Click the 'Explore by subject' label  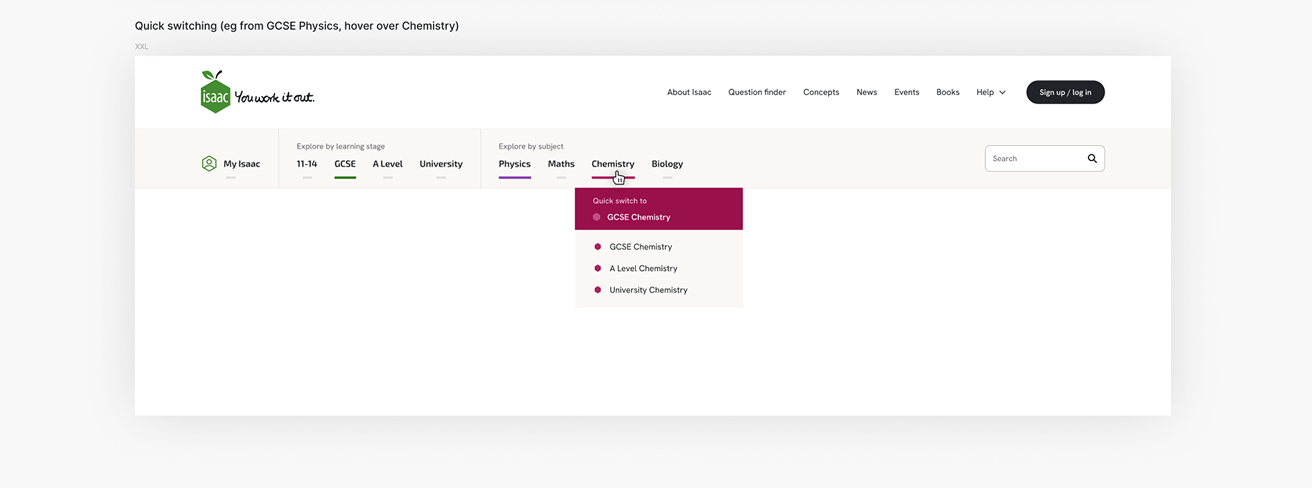tap(530, 146)
